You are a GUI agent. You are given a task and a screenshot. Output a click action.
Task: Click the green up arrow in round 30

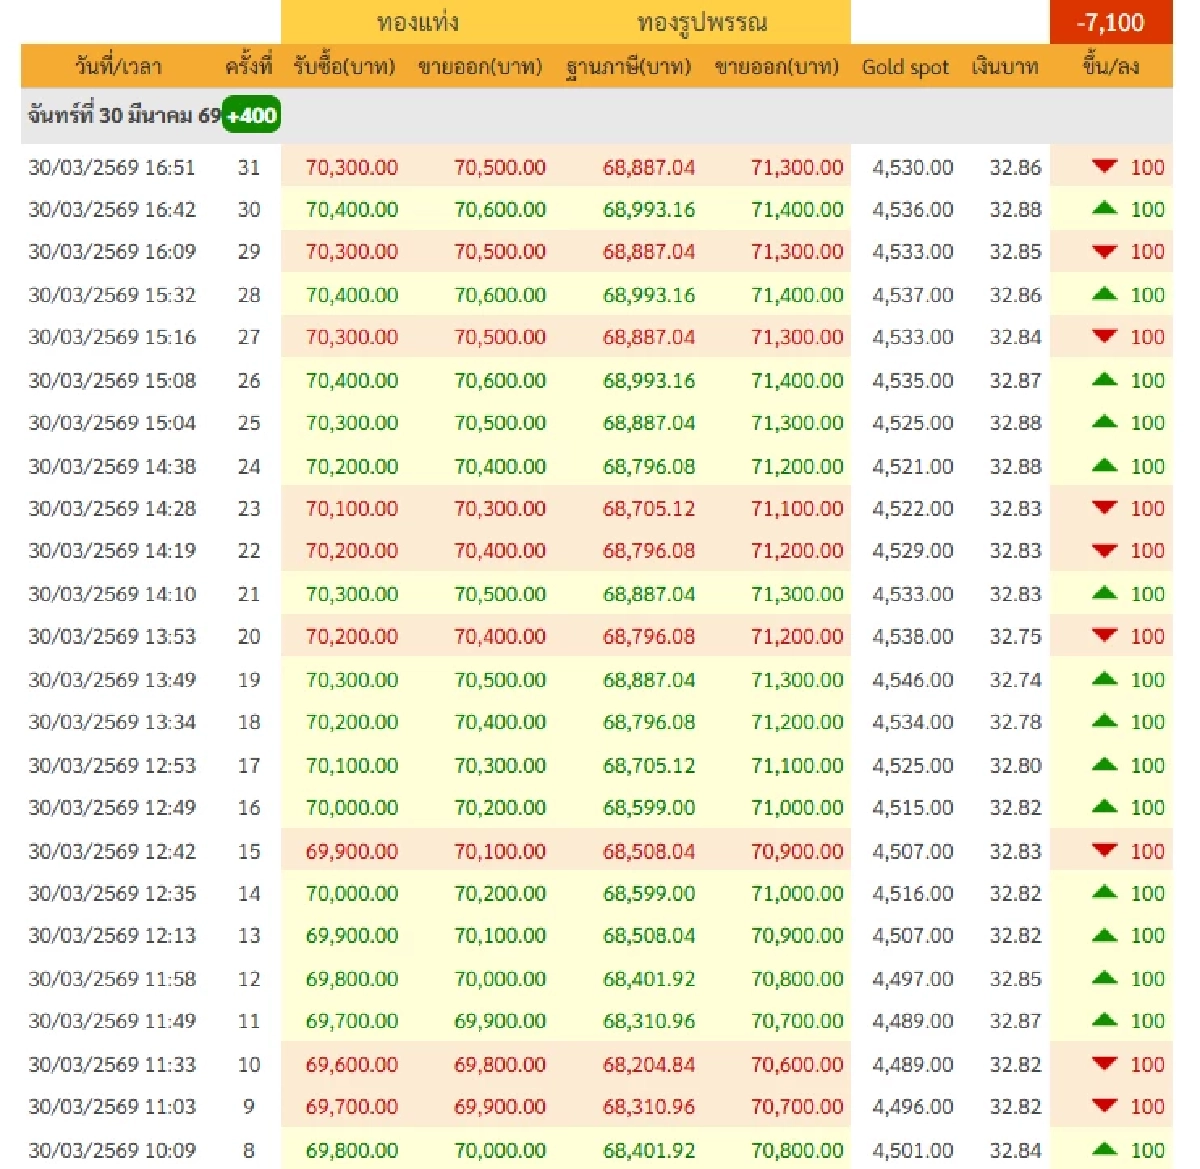click(1104, 209)
